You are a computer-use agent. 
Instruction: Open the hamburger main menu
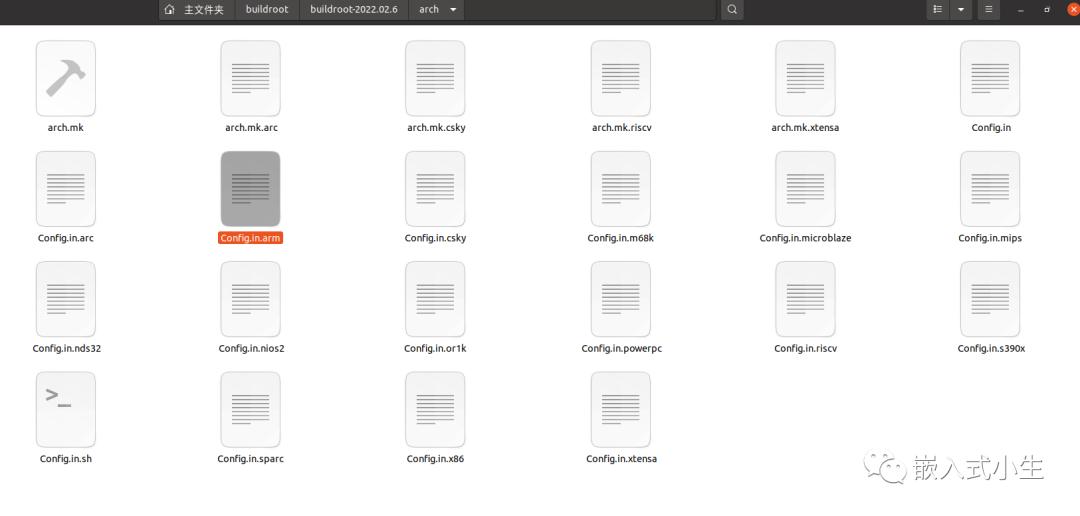point(988,10)
